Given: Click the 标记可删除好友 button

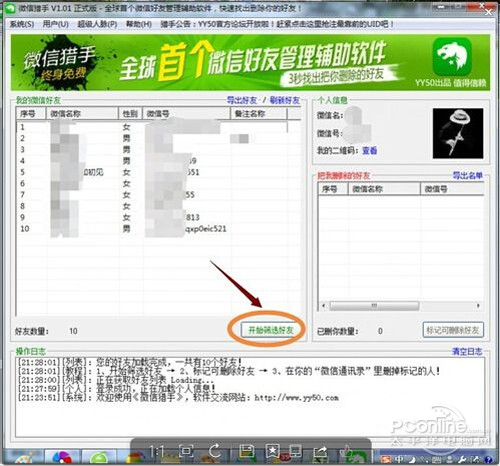Looking at the screenshot, I should coord(453,330).
